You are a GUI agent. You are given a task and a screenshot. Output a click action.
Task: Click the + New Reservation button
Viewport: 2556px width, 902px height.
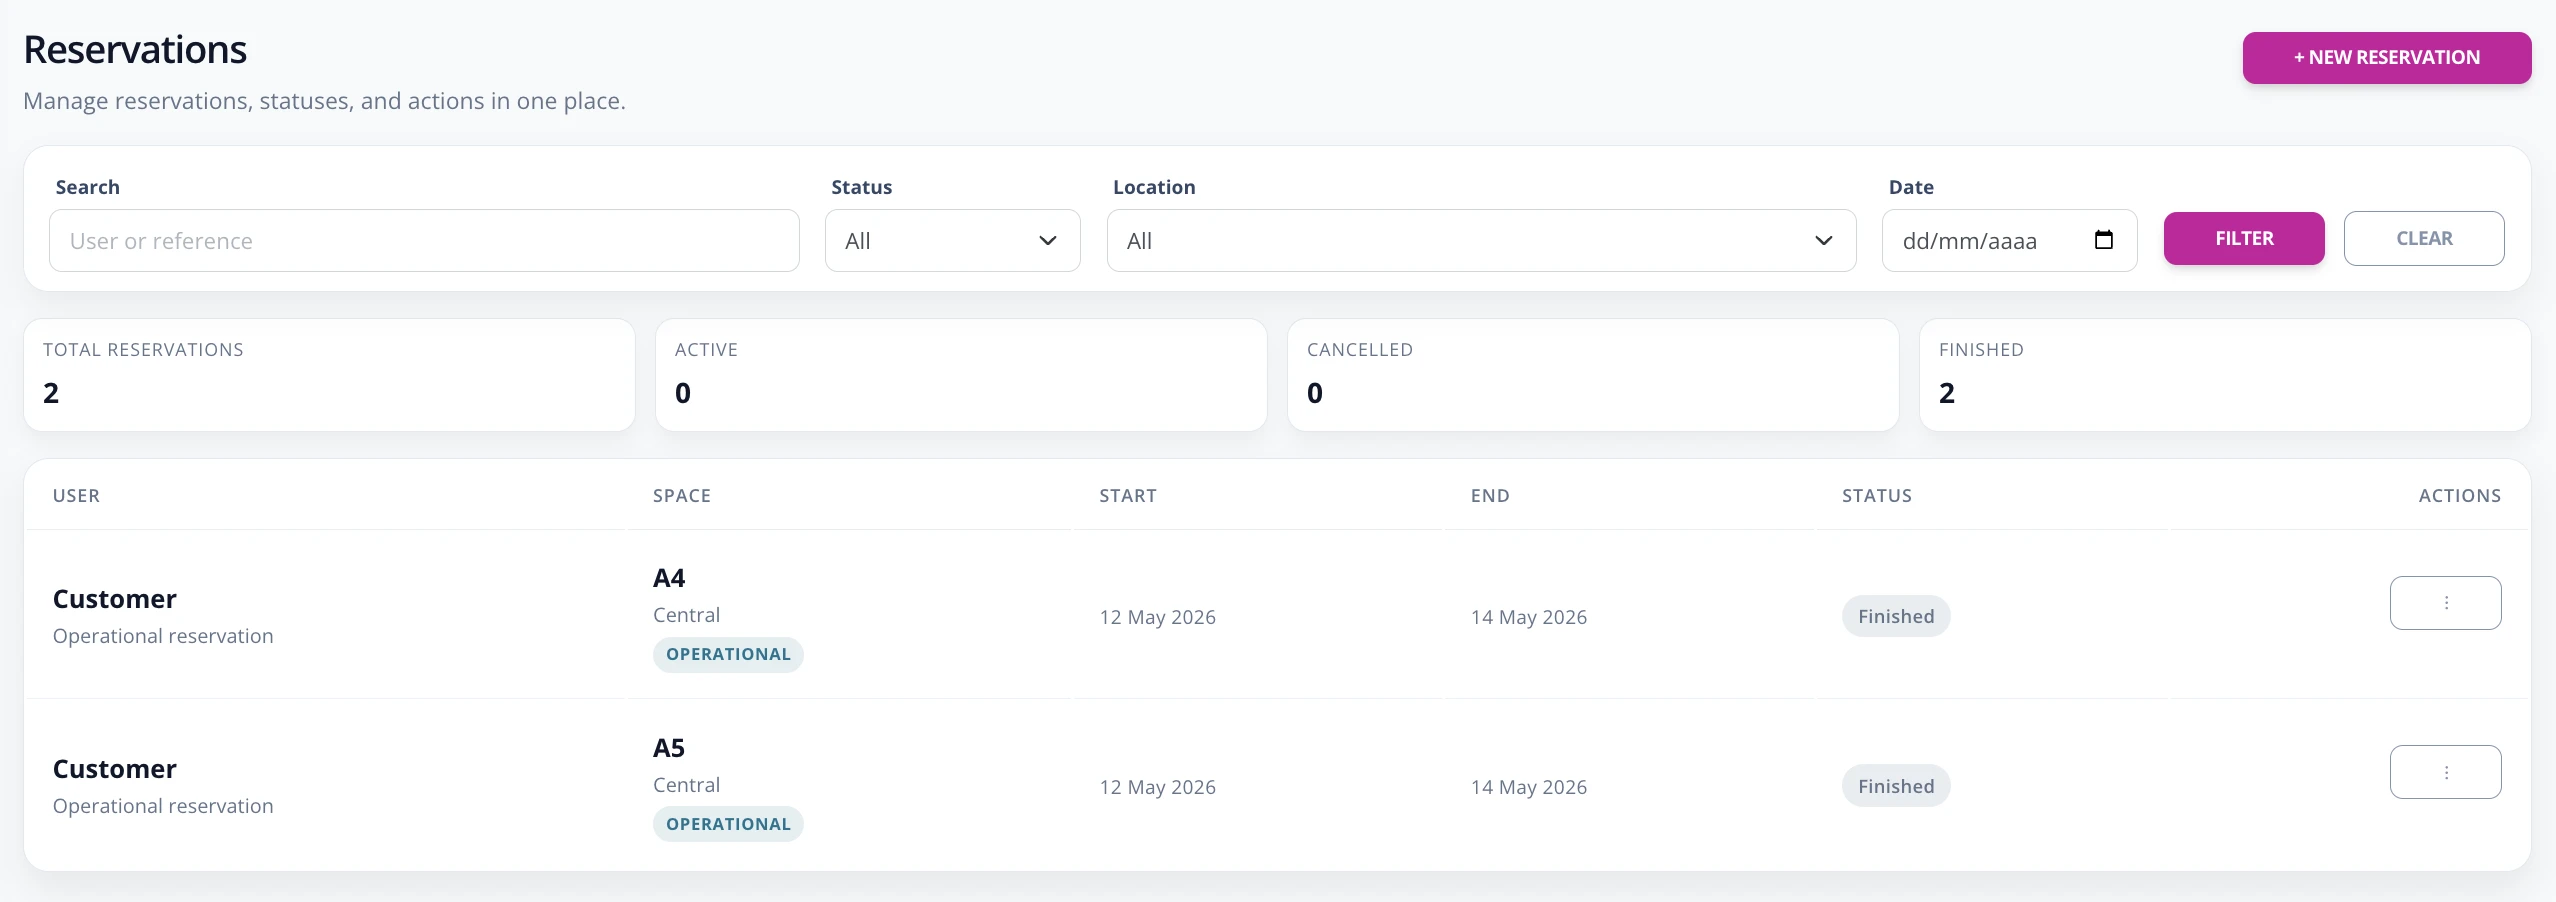pos(2386,58)
